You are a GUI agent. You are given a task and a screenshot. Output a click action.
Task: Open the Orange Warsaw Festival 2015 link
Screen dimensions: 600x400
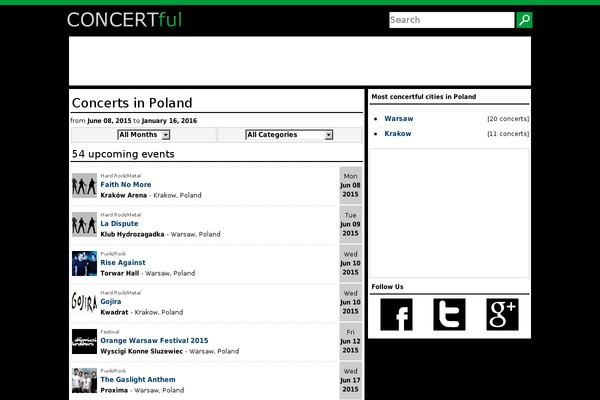[154, 341]
